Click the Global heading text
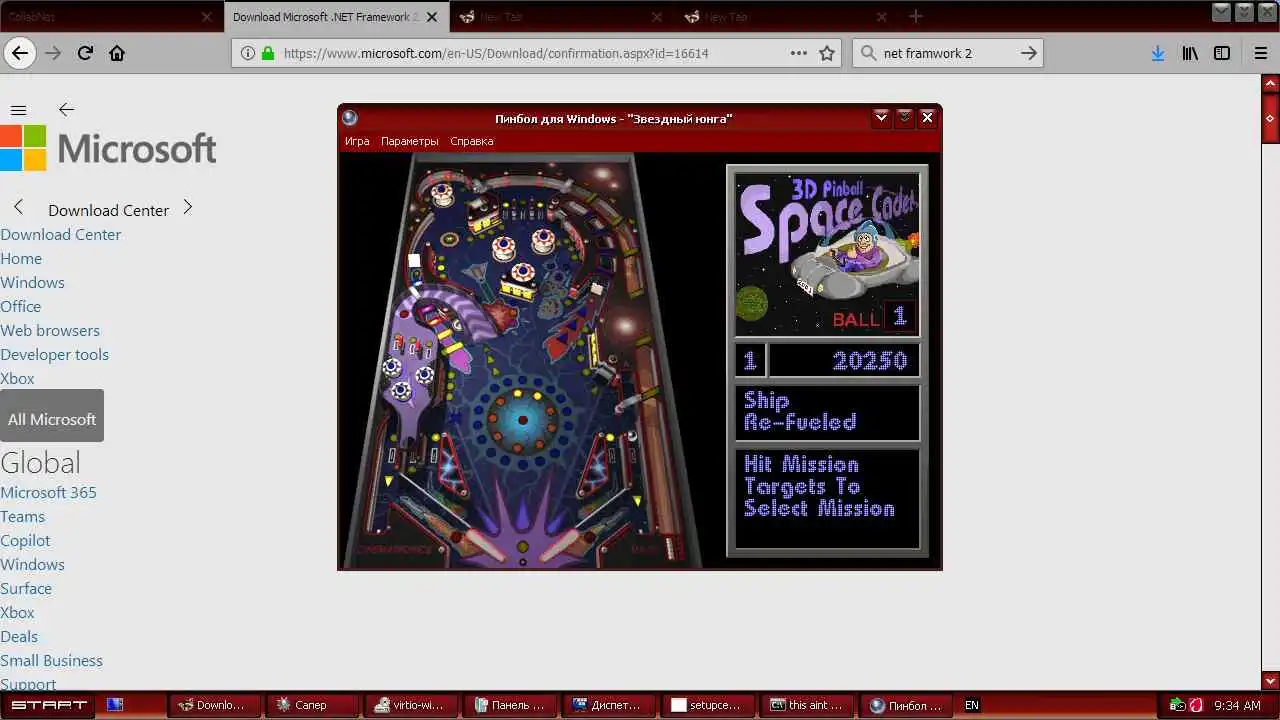Image resolution: width=1280 pixels, height=720 pixels. tap(40, 463)
